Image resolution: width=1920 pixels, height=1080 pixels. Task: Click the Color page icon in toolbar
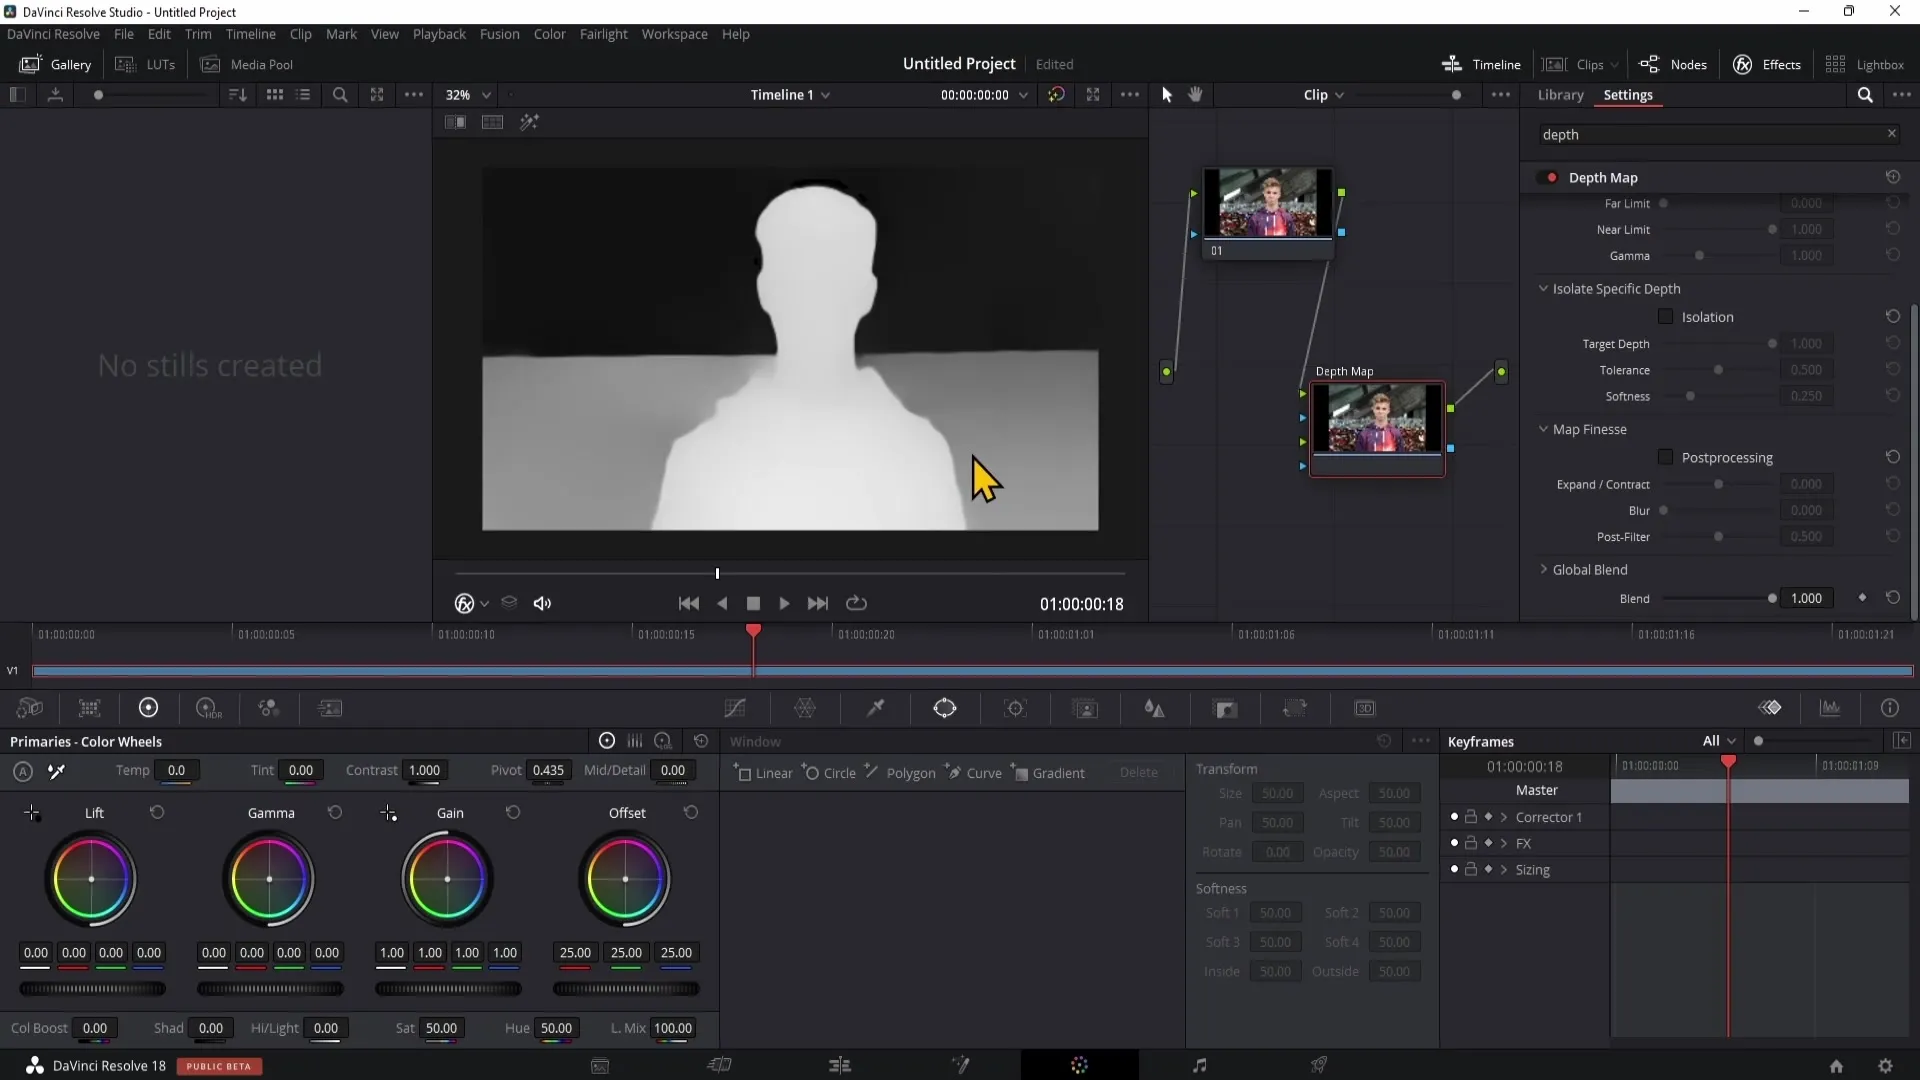(1079, 1064)
